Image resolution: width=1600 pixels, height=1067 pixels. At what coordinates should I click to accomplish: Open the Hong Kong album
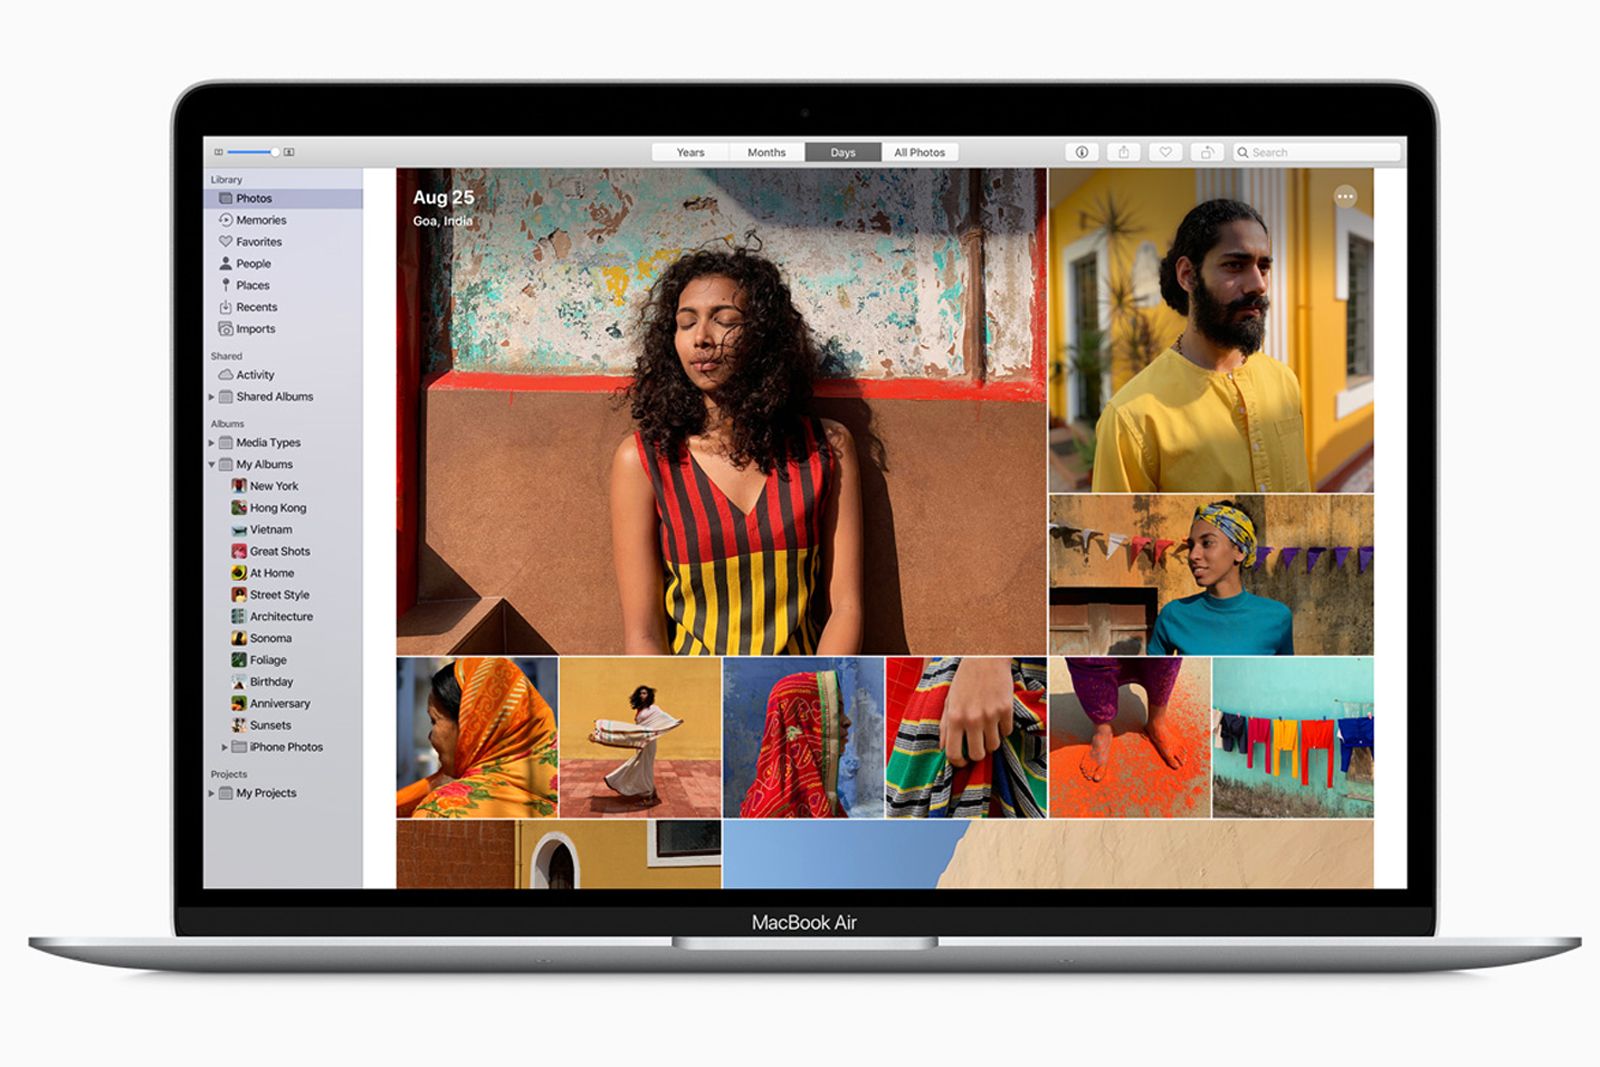click(x=277, y=508)
